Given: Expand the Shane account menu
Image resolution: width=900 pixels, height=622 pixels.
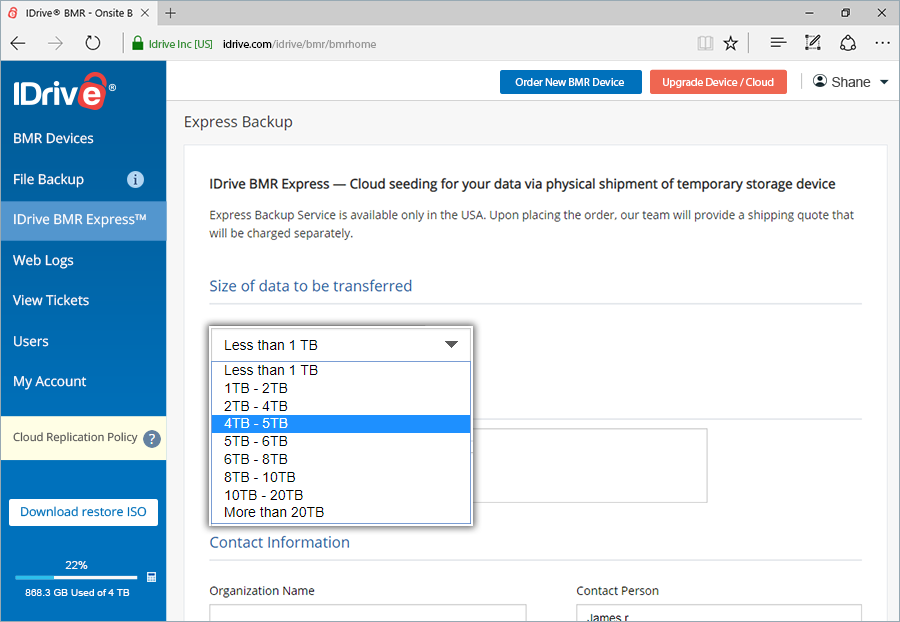Looking at the screenshot, I should coord(850,82).
